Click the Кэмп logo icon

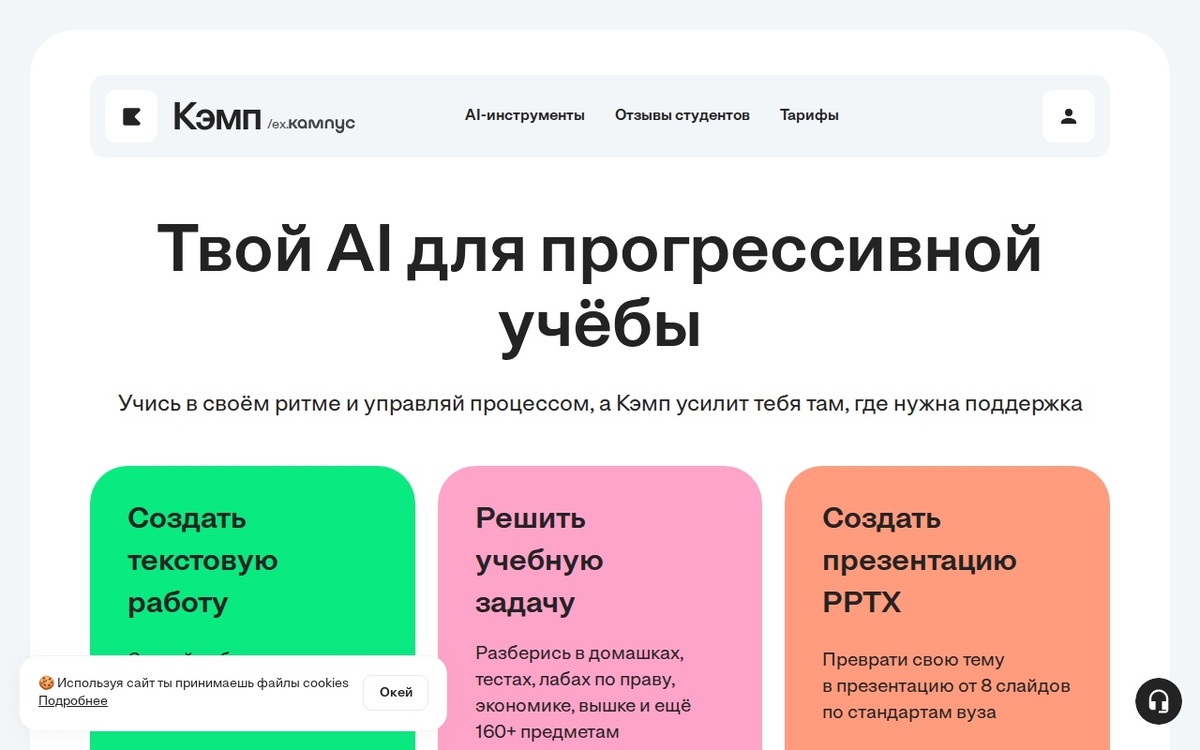click(x=131, y=116)
